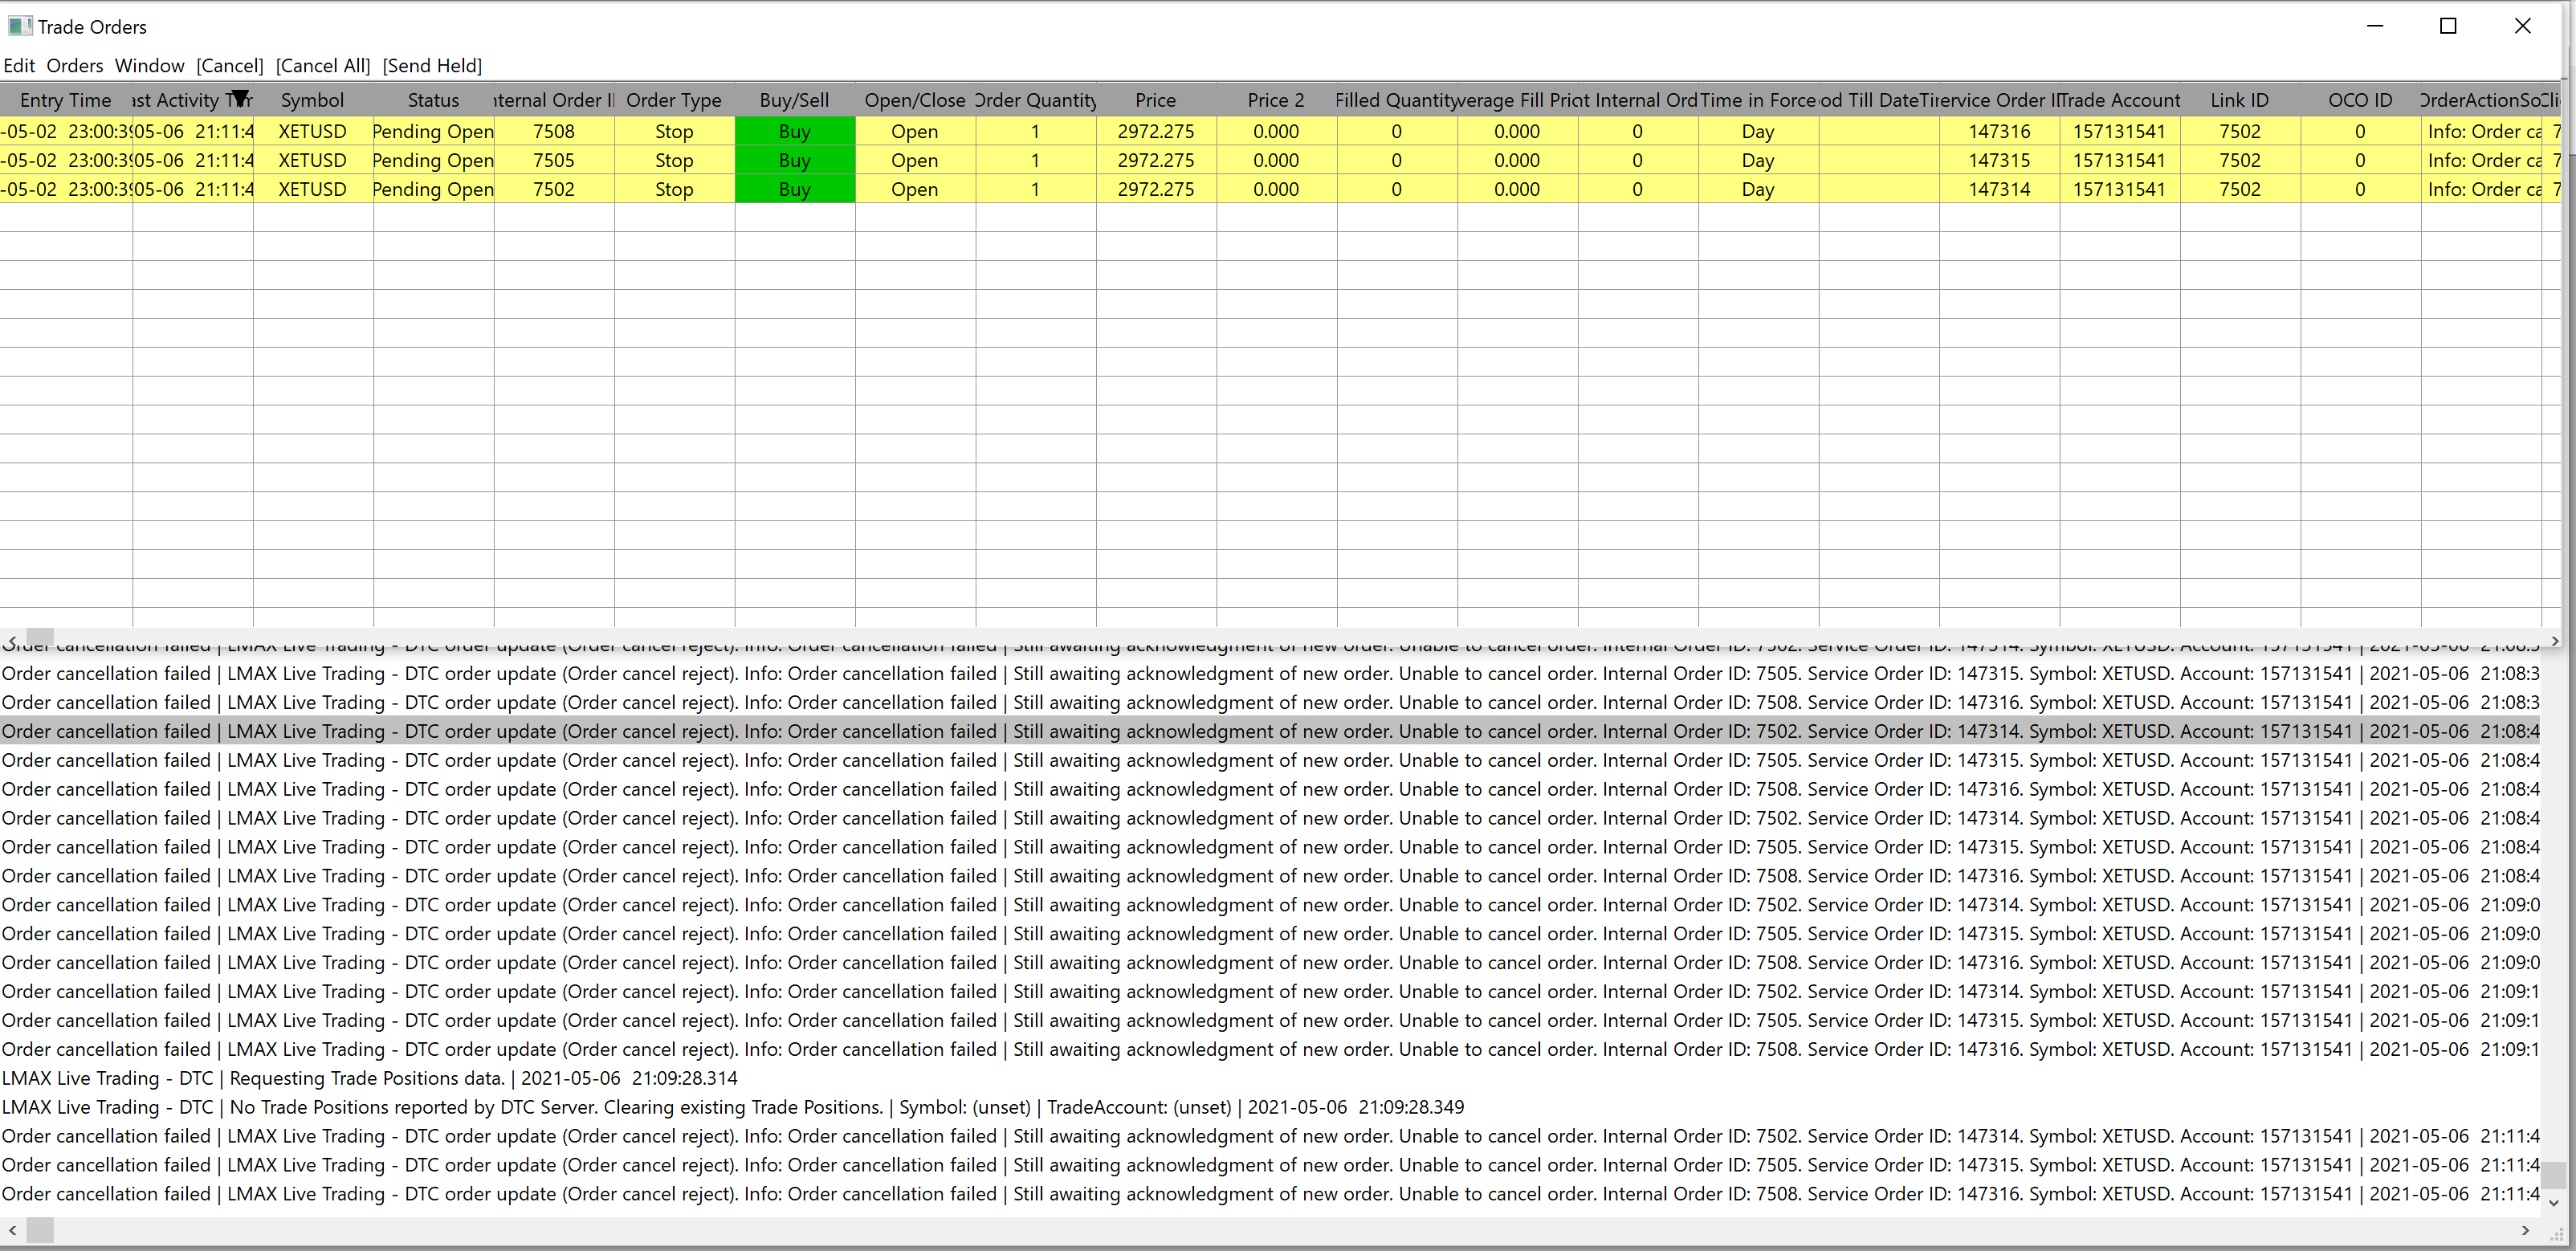Sort by the Symbol column header
The width and height of the screenshot is (2576, 1251).
click(x=312, y=100)
